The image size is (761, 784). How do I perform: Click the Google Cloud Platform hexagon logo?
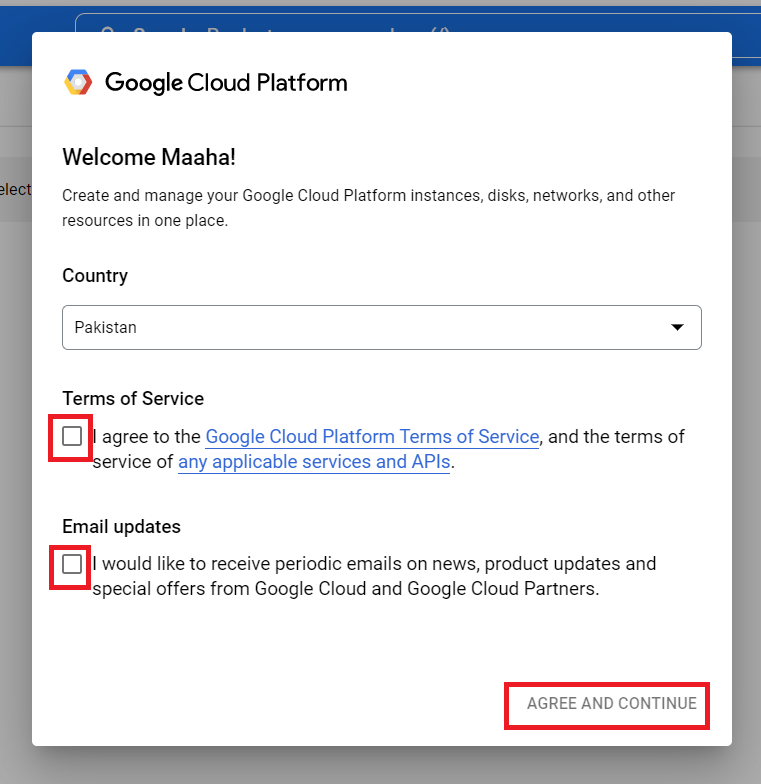[78, 82]
